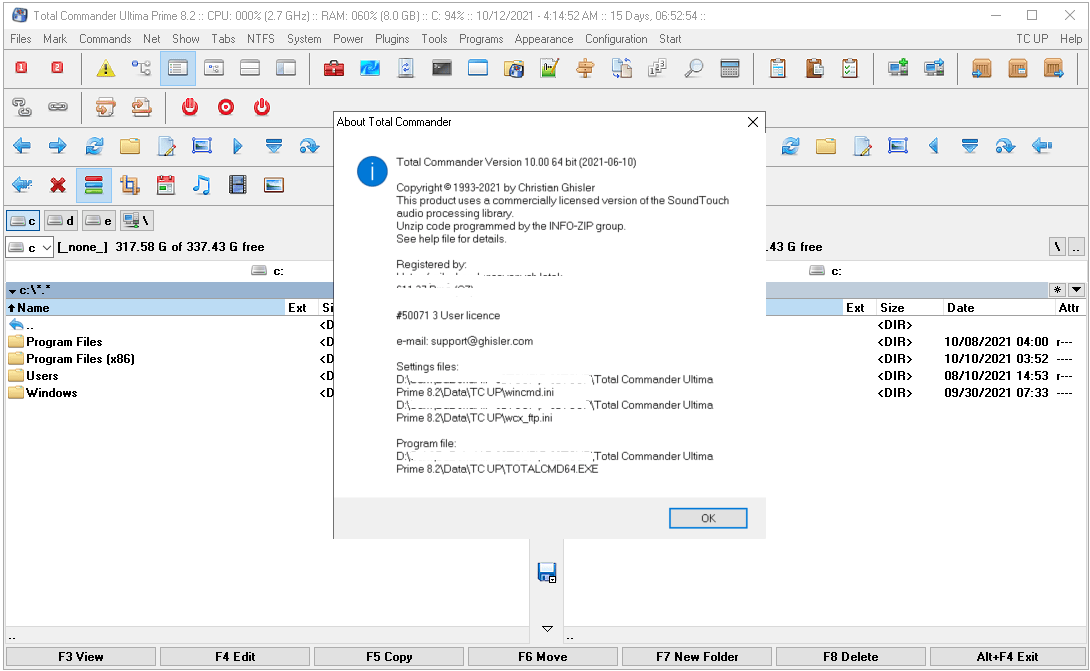Click the branching tree nodes toolbar icon

click(142, 68)
